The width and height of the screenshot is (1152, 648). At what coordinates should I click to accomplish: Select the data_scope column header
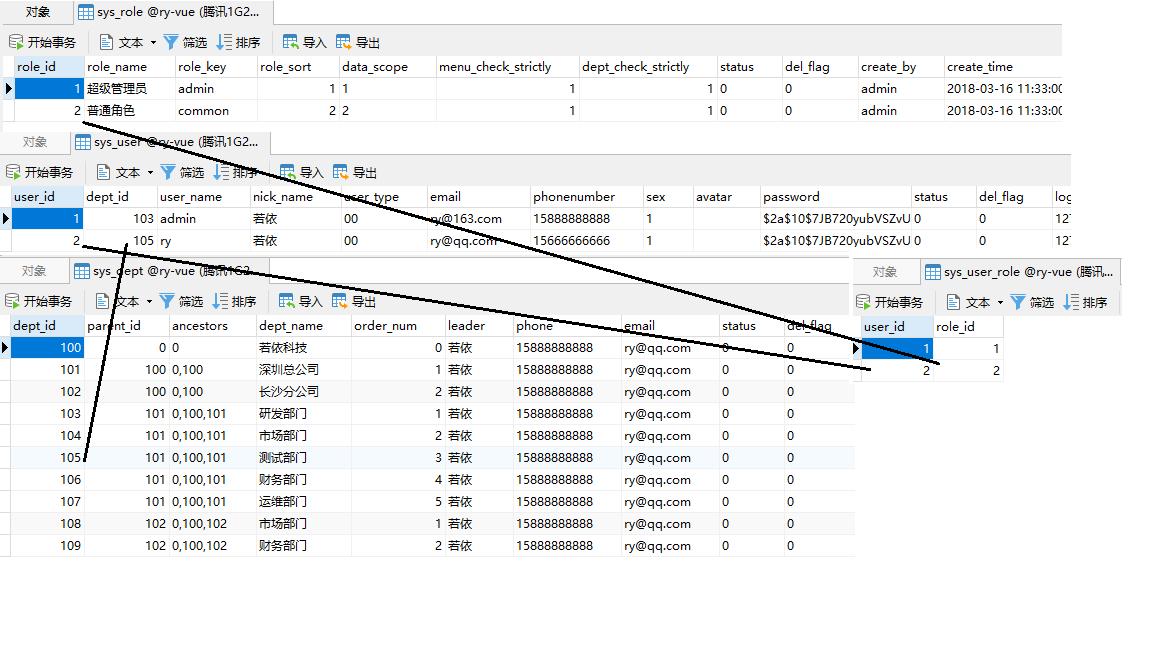[388, 67]
